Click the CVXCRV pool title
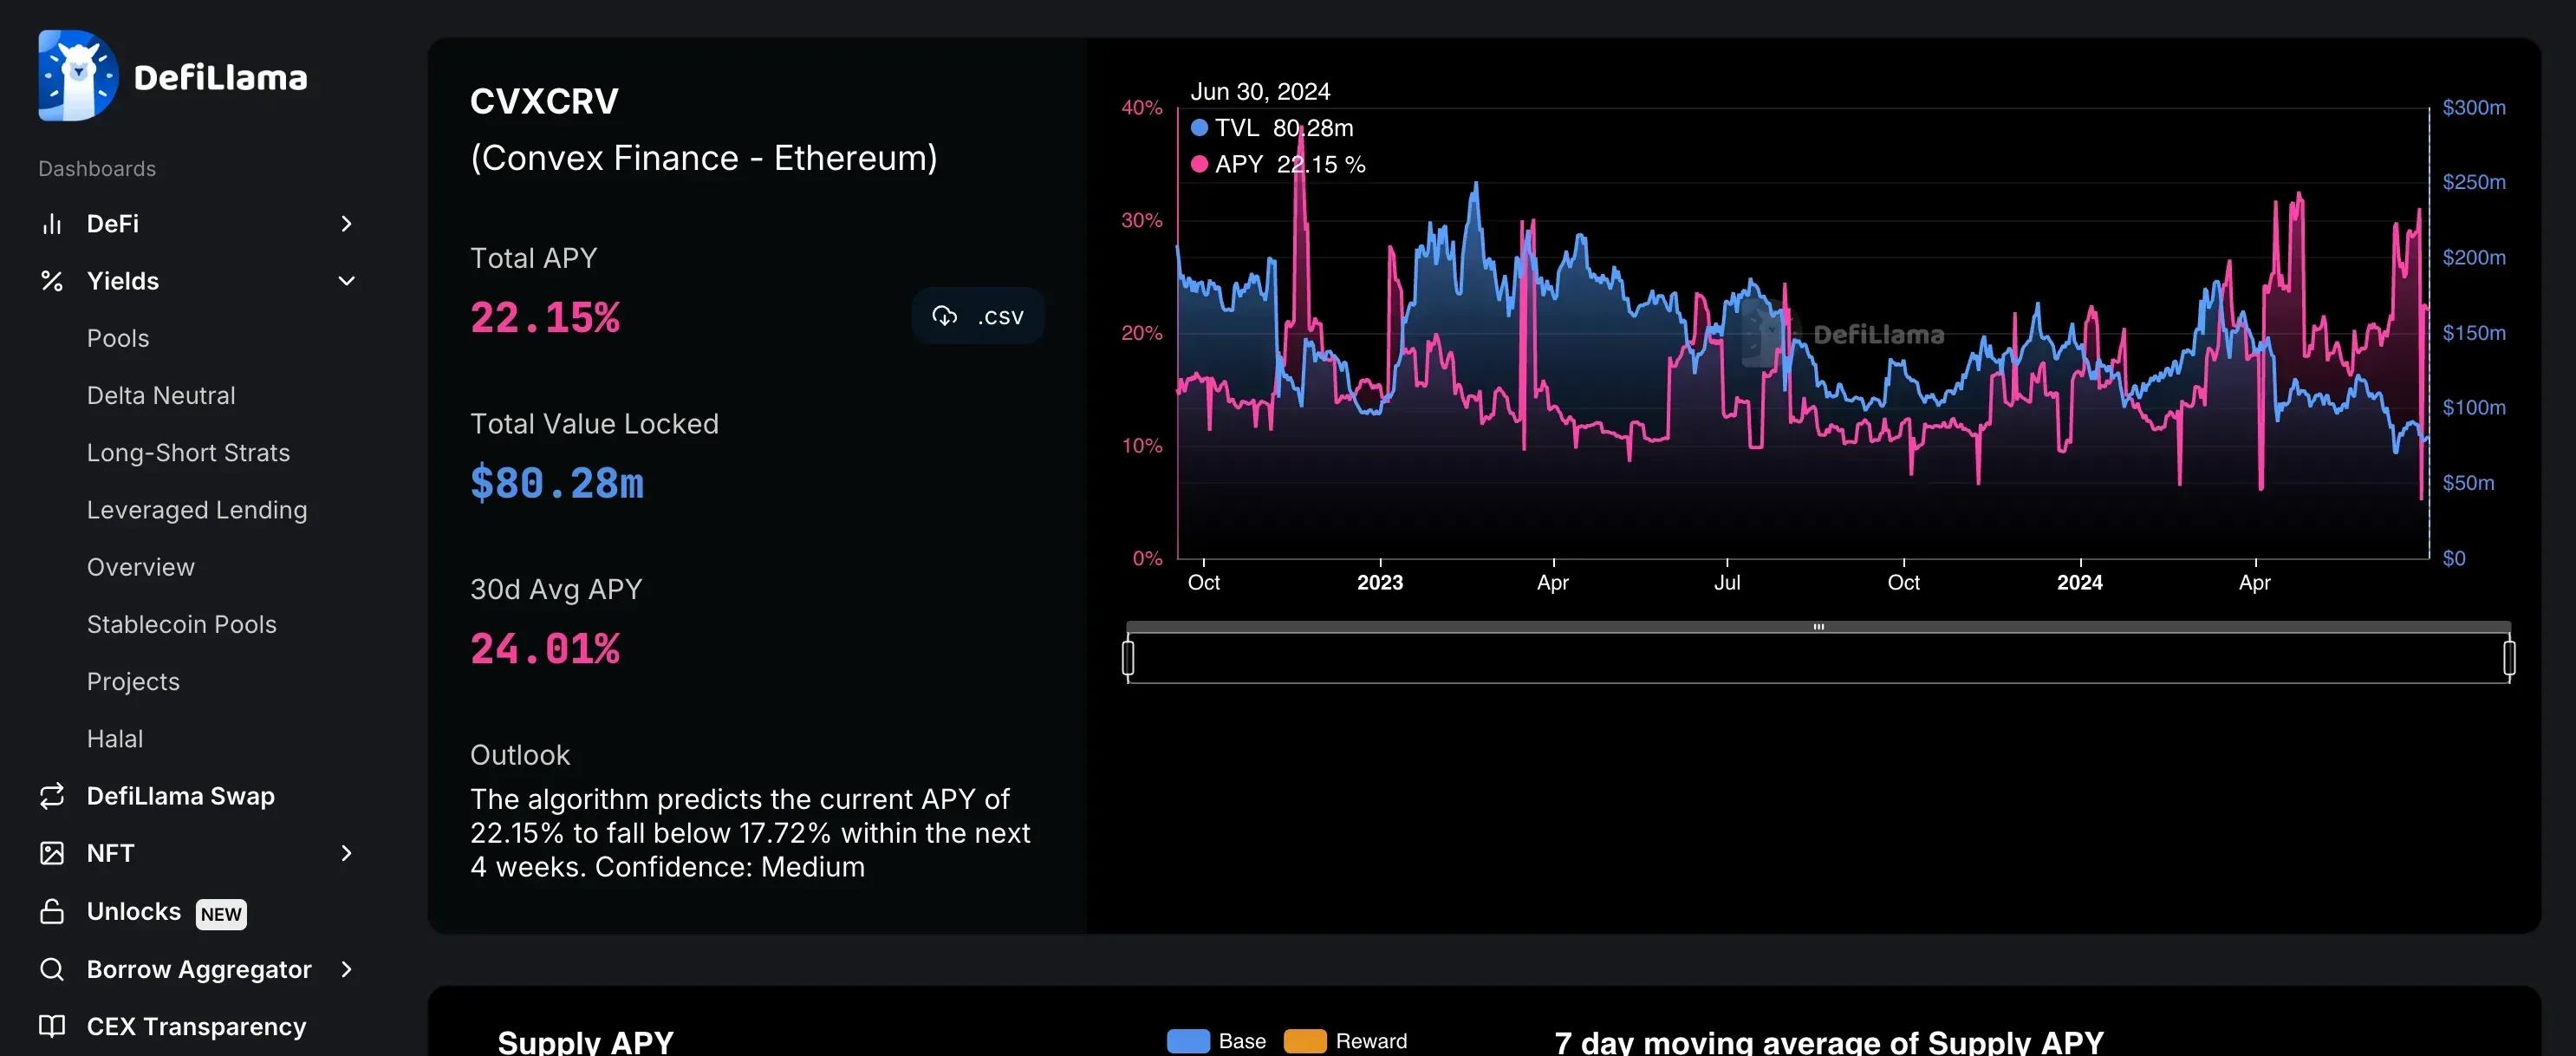 [x=545, y=101]
